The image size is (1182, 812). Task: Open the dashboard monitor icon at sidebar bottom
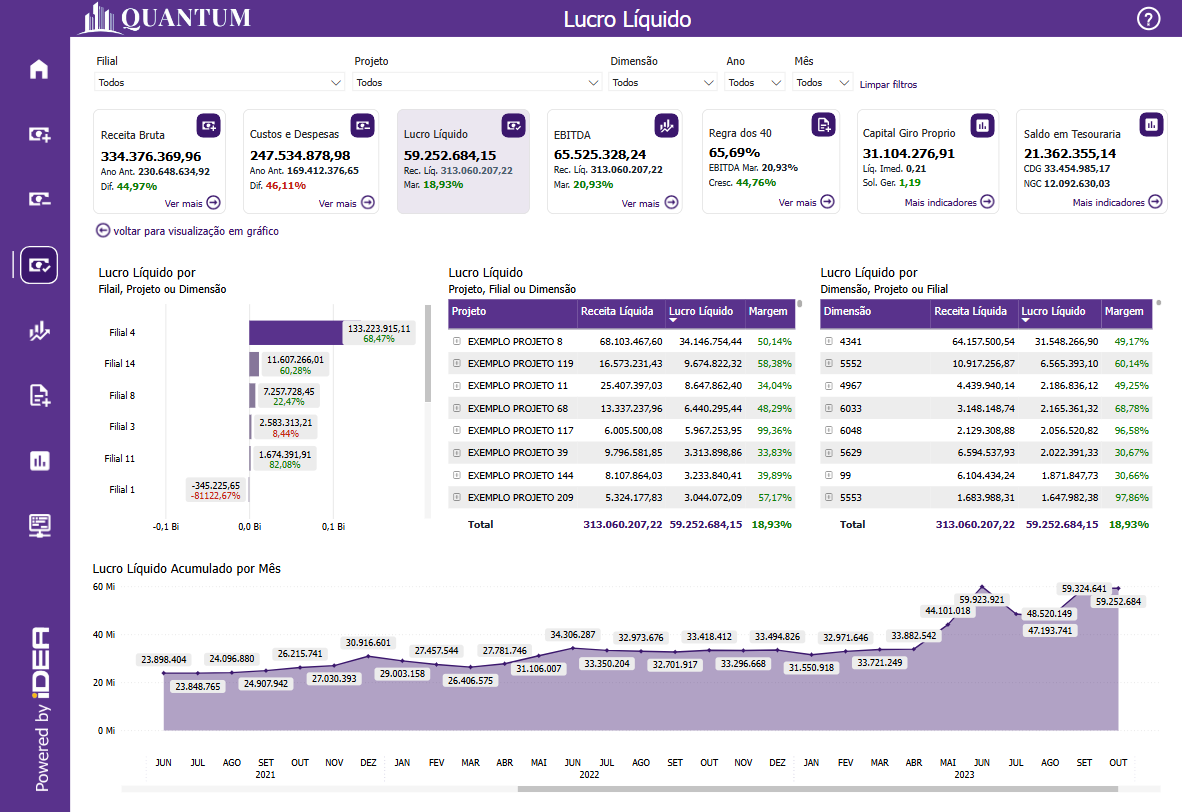click(38, 524)
